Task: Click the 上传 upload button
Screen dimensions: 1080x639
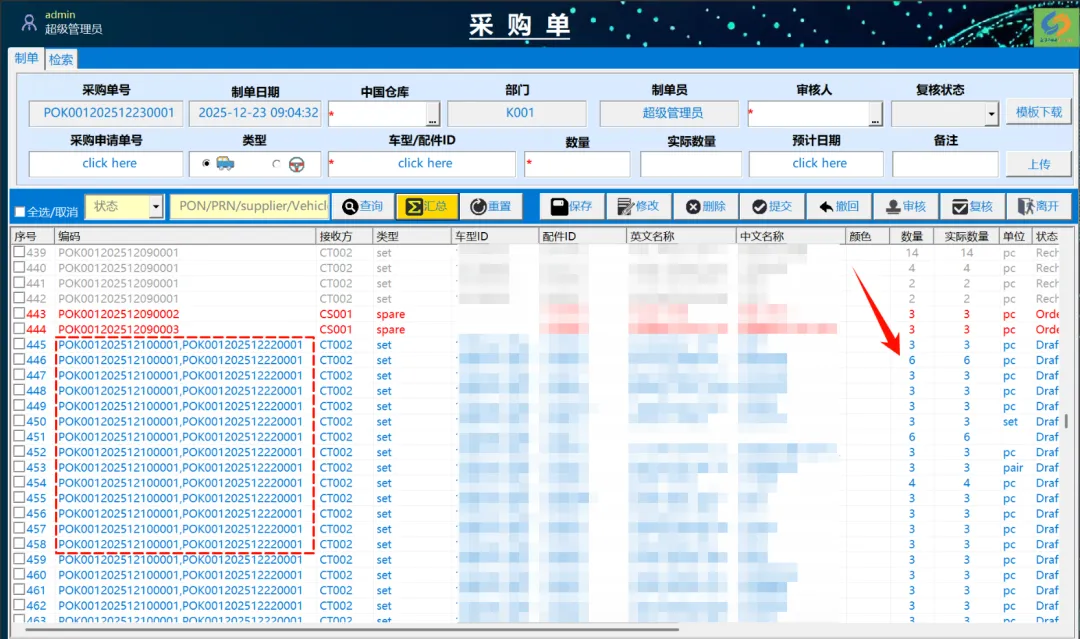Action: click(1039, 164)
